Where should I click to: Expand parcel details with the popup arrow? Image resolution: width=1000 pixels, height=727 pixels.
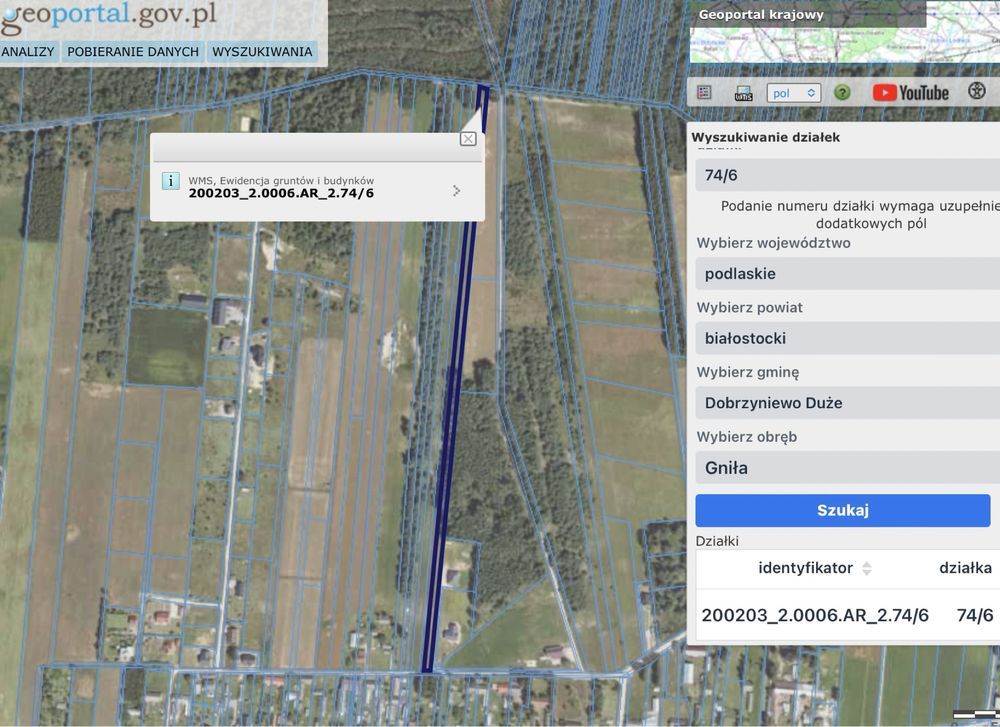pos(457,191)
